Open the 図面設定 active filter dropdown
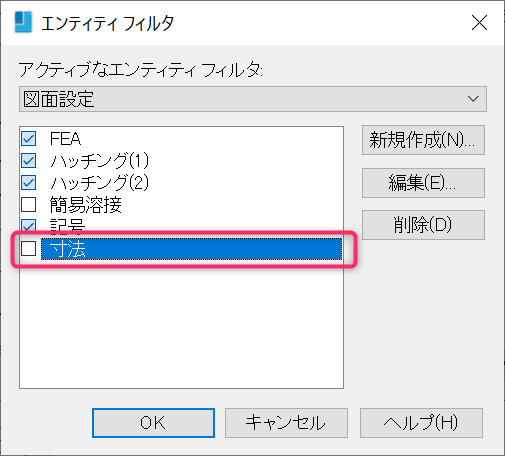Viewport: 505px width, 456px height. 253,99
